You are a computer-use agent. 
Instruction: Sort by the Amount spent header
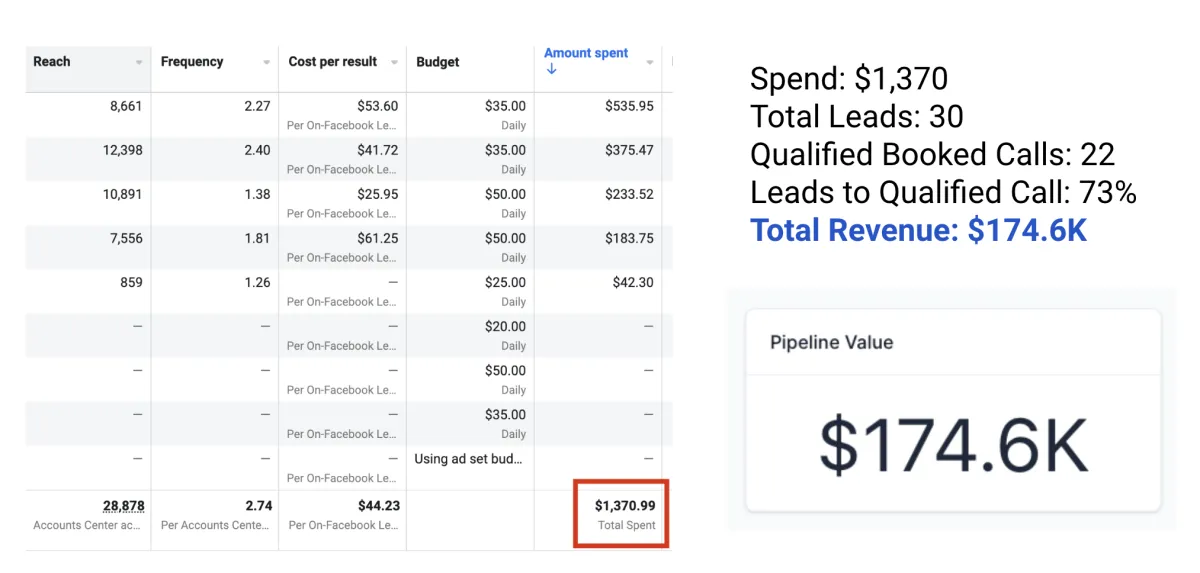(586, 53)
